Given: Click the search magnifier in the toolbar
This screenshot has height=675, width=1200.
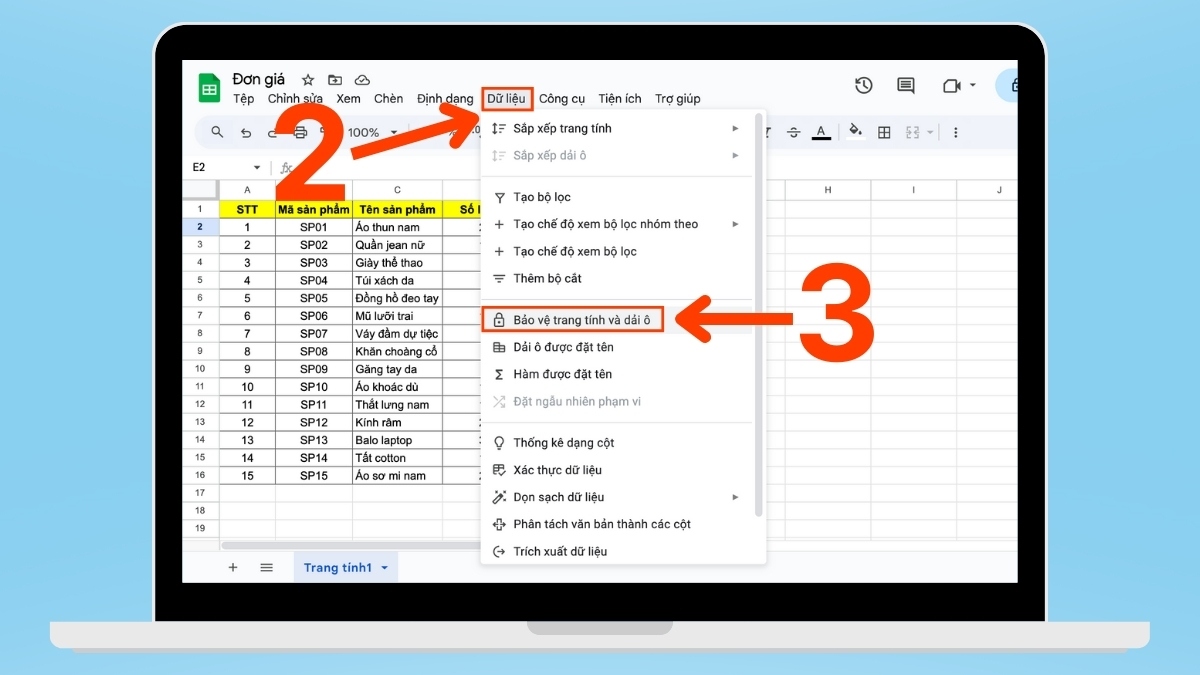Looking at the screenshot, I should point(217,132).
